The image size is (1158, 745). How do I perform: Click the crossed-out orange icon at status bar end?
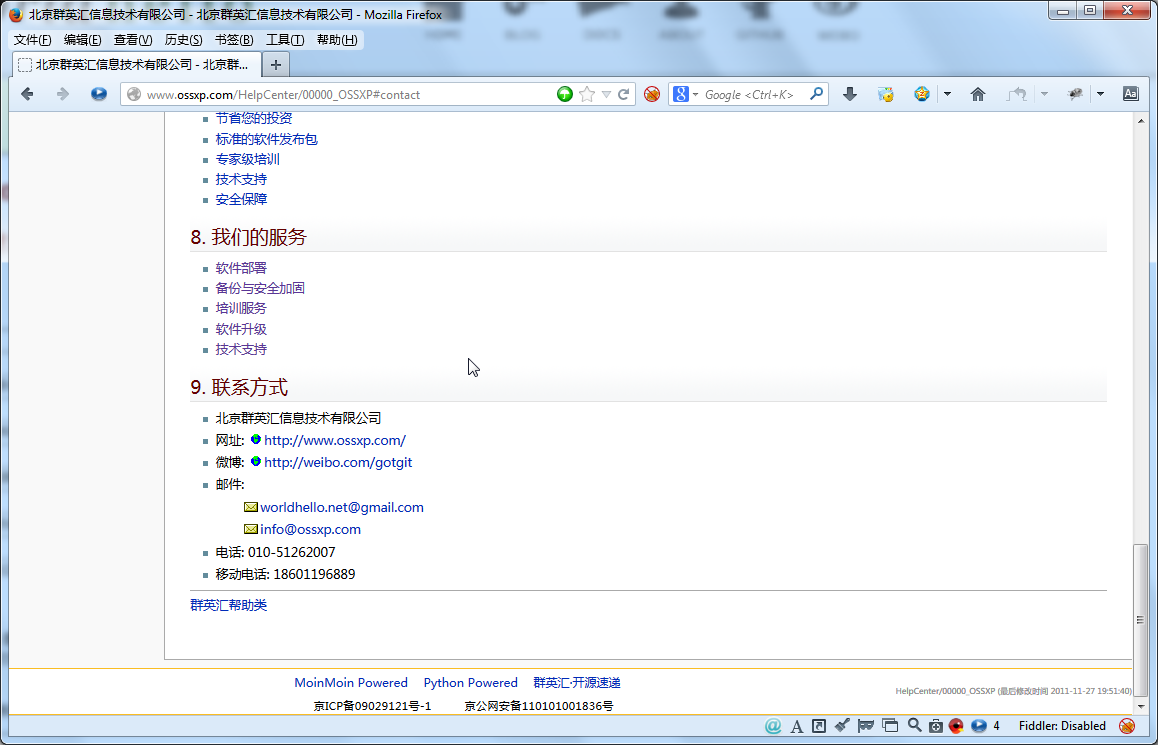(x=1127, y=726)
